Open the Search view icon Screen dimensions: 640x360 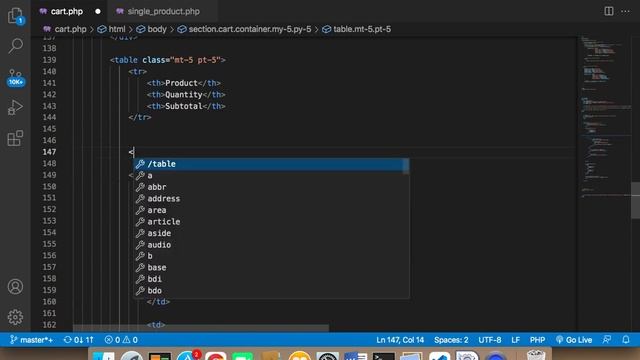point(16,46)
